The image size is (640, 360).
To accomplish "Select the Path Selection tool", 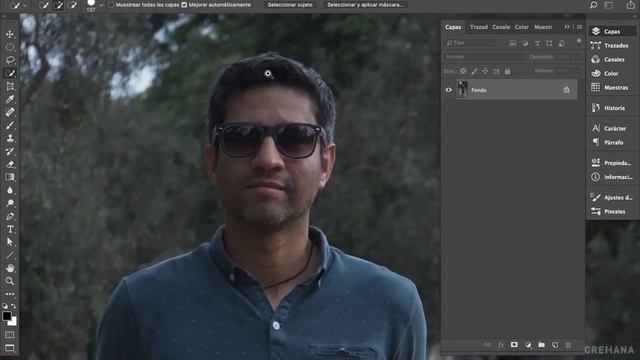I will click(10, 242).
